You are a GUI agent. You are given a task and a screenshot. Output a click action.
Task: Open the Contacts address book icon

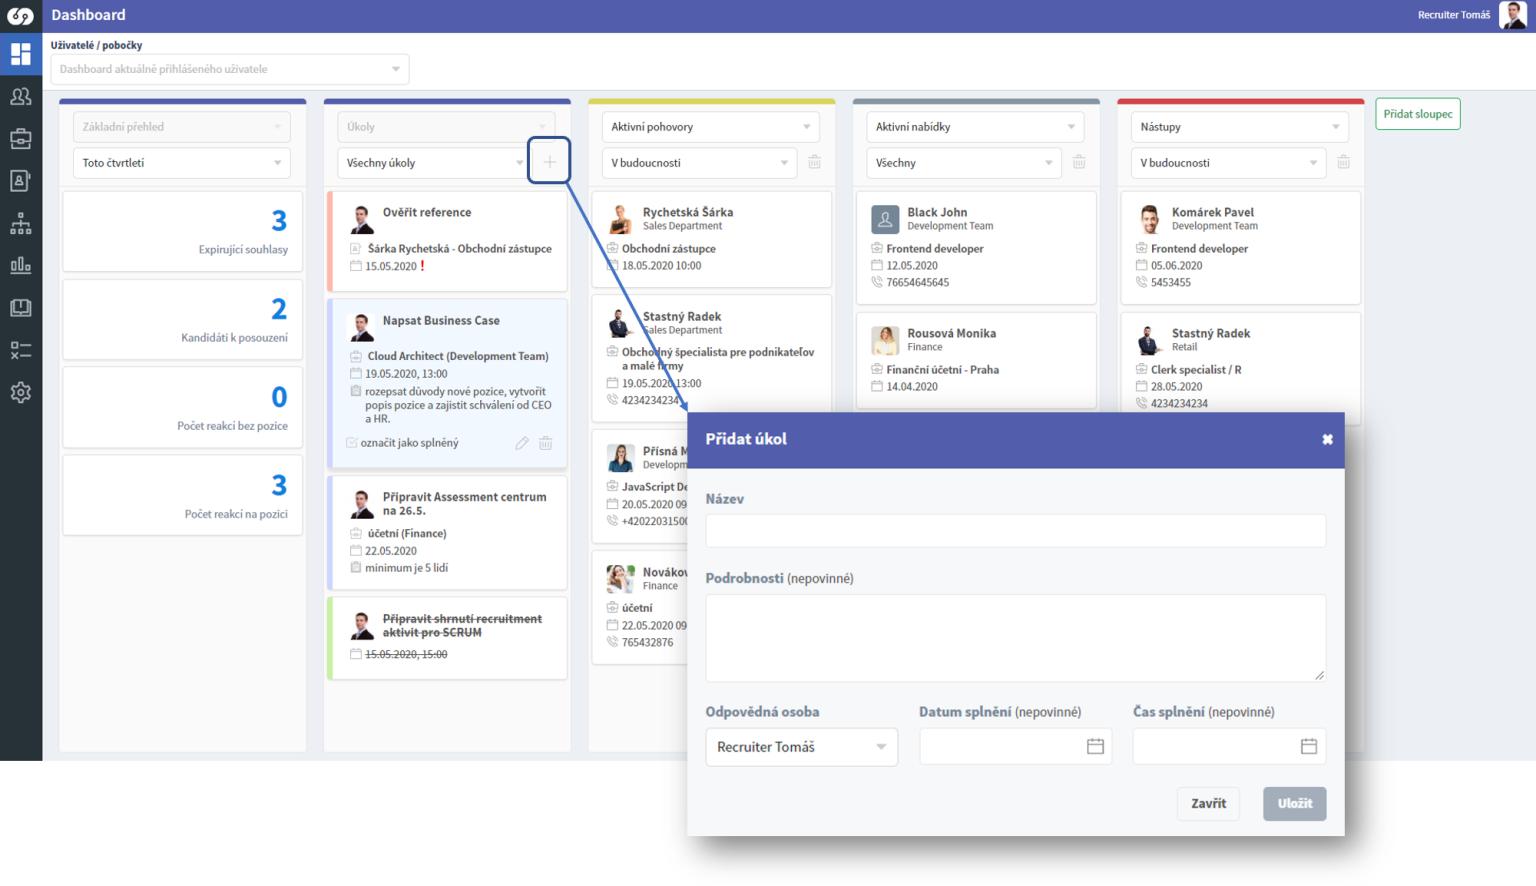click(21, 181)
